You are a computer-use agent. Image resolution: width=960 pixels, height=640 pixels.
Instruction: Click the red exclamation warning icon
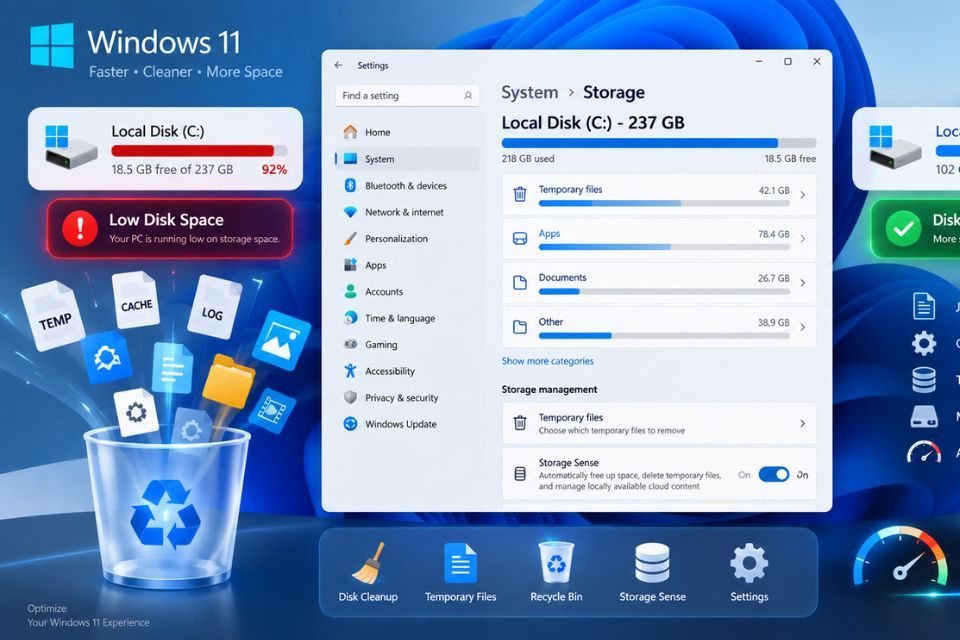80,228
